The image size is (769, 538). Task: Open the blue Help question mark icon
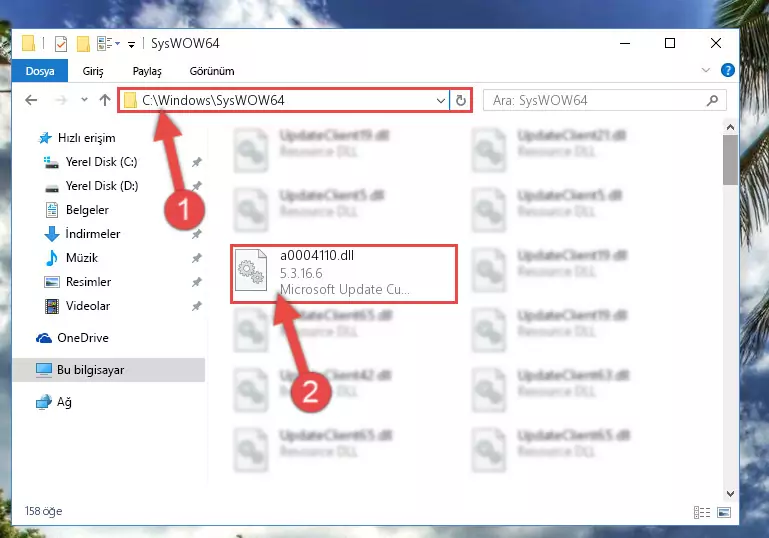pos(728,70)
